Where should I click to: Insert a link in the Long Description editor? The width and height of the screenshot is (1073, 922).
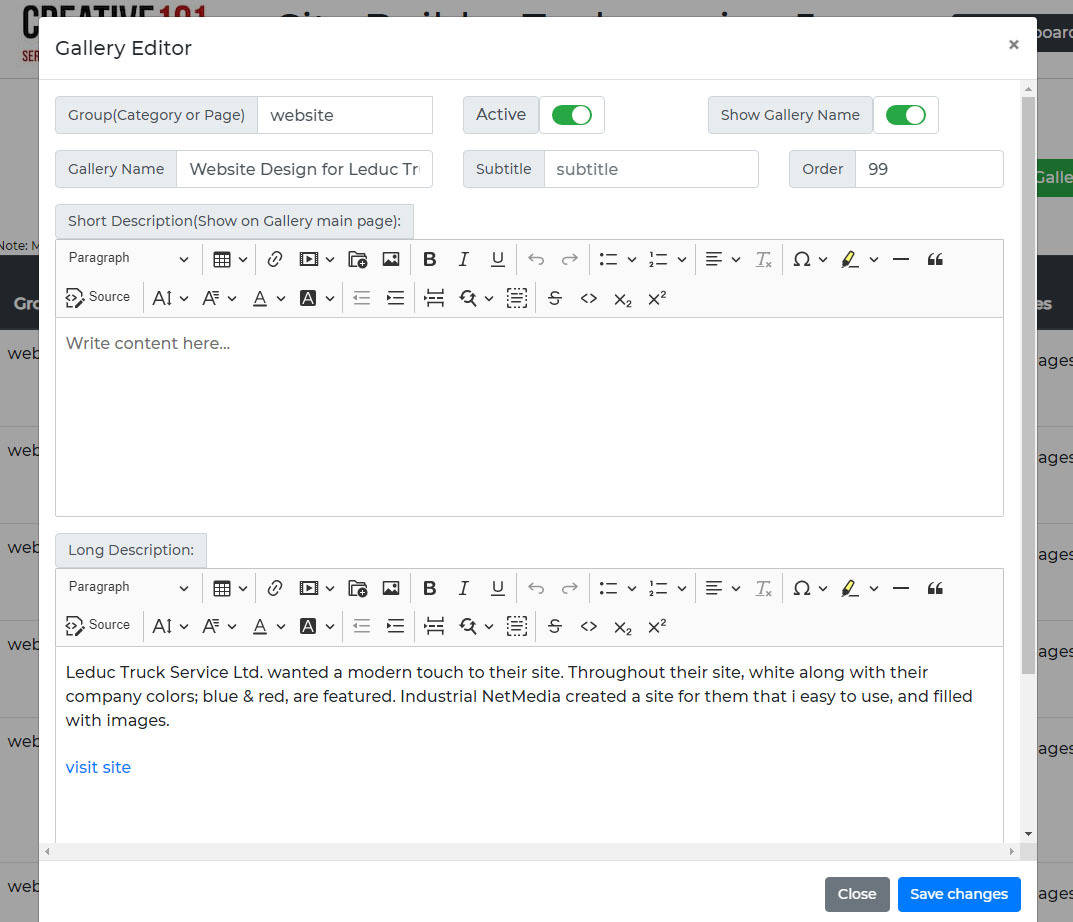coord(275,588)
